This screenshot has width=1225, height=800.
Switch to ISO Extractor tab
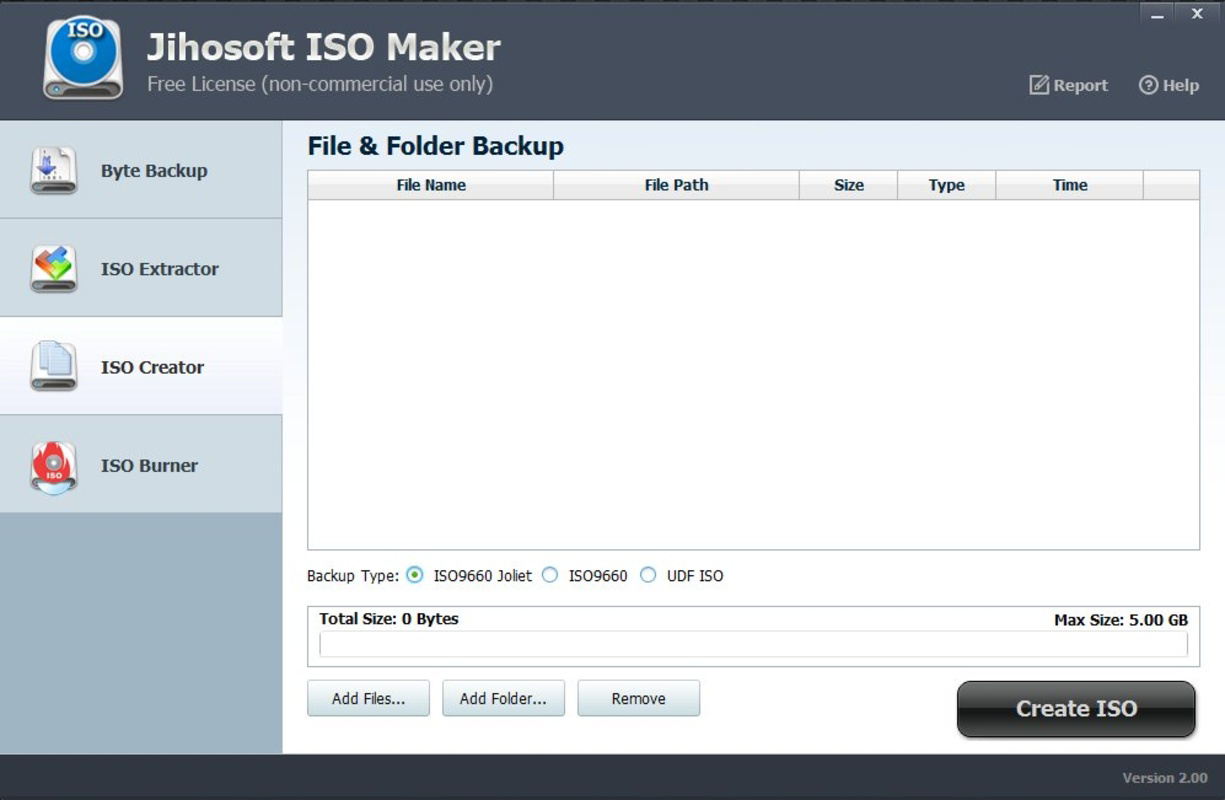click(141, 268)
